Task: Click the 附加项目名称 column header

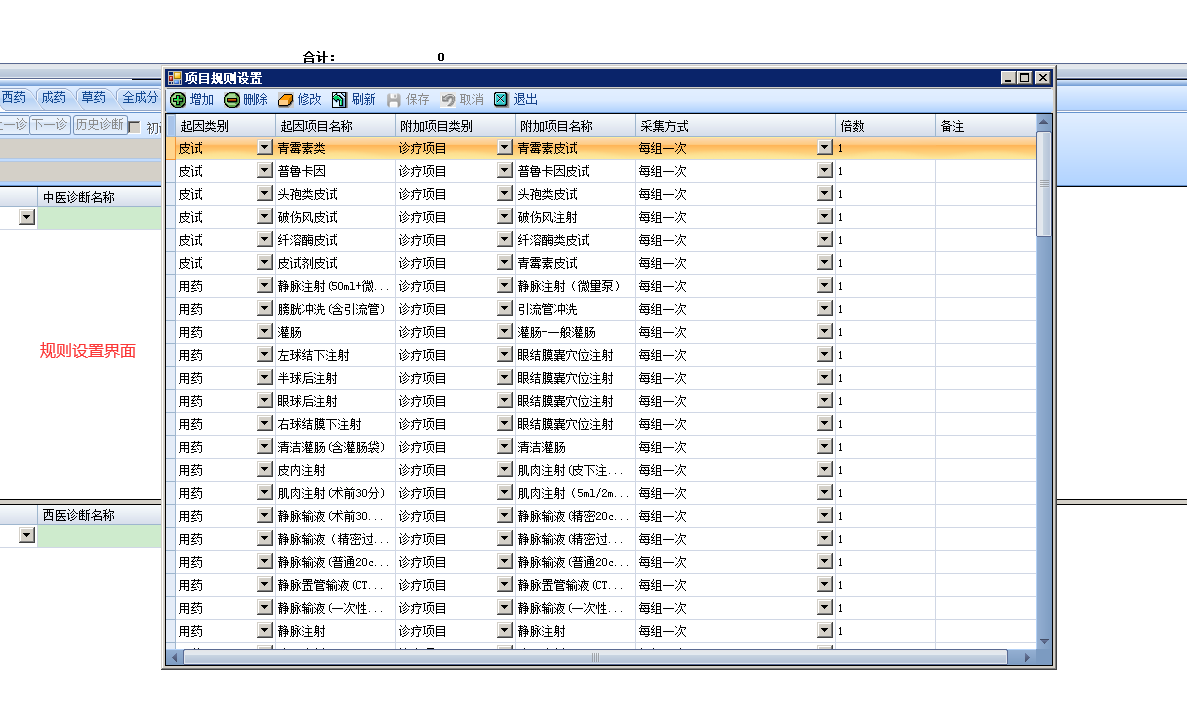Action: point(575,126)
